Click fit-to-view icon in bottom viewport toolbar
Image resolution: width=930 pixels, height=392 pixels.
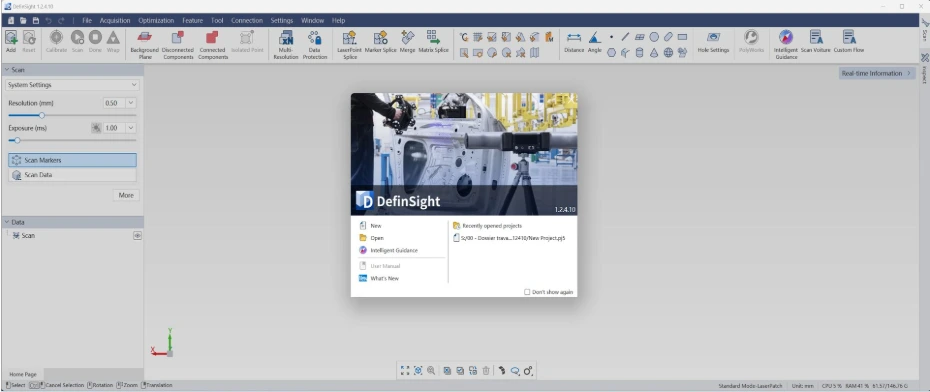[x=405, y=371]
